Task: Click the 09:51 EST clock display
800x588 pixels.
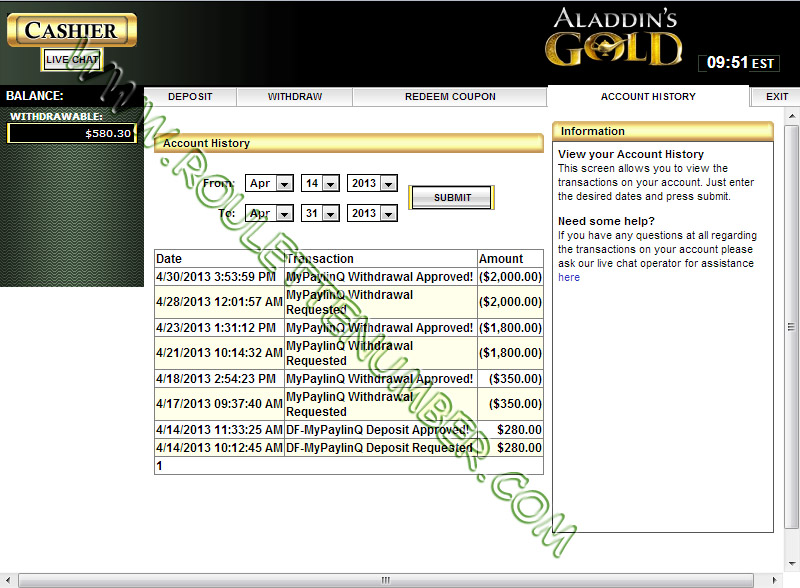Action: coord(739,63)
